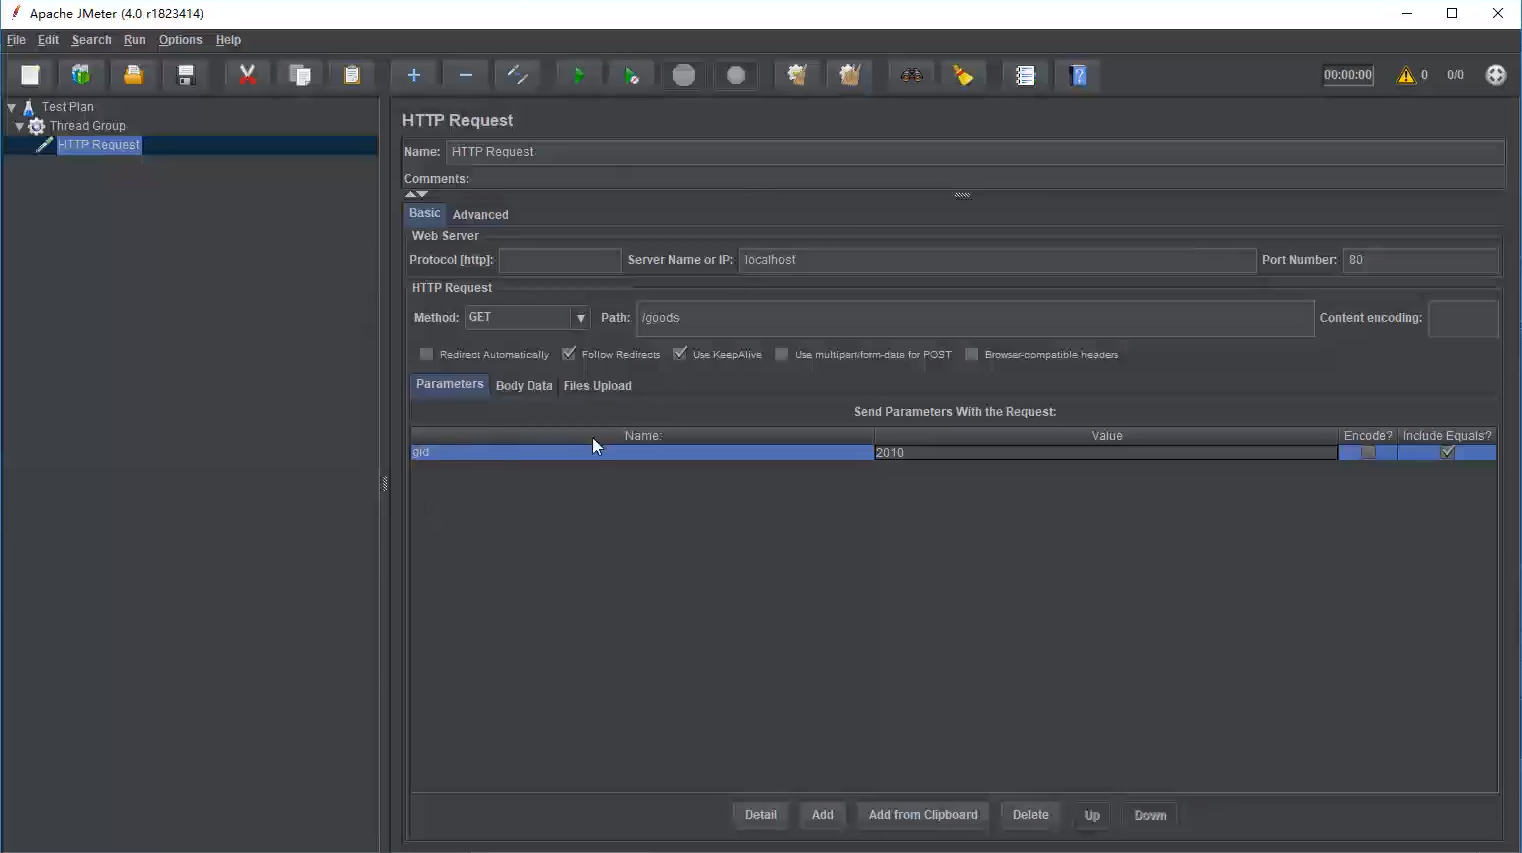Switch to the Body Data tab
The height and width of the screenshot is (853, 1522).
524,386
